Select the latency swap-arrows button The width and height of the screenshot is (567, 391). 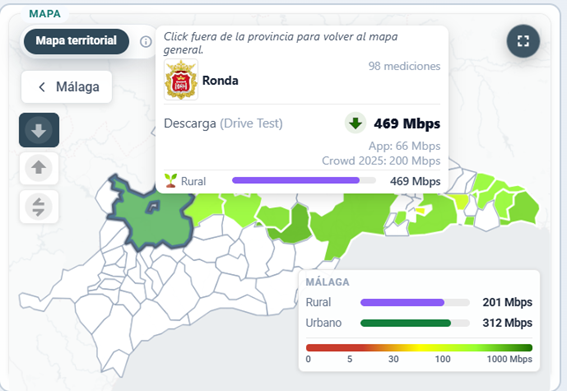(x=39, y=207)
